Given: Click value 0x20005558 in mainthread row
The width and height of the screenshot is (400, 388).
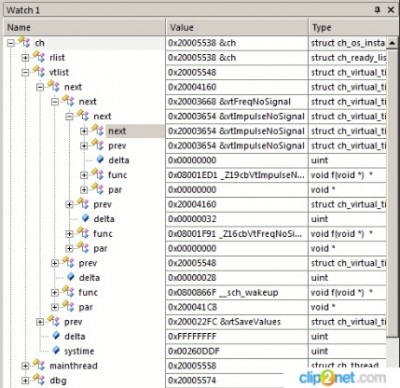Looking at the screenshot, I should pyautogui.click(x=192, y=365).
